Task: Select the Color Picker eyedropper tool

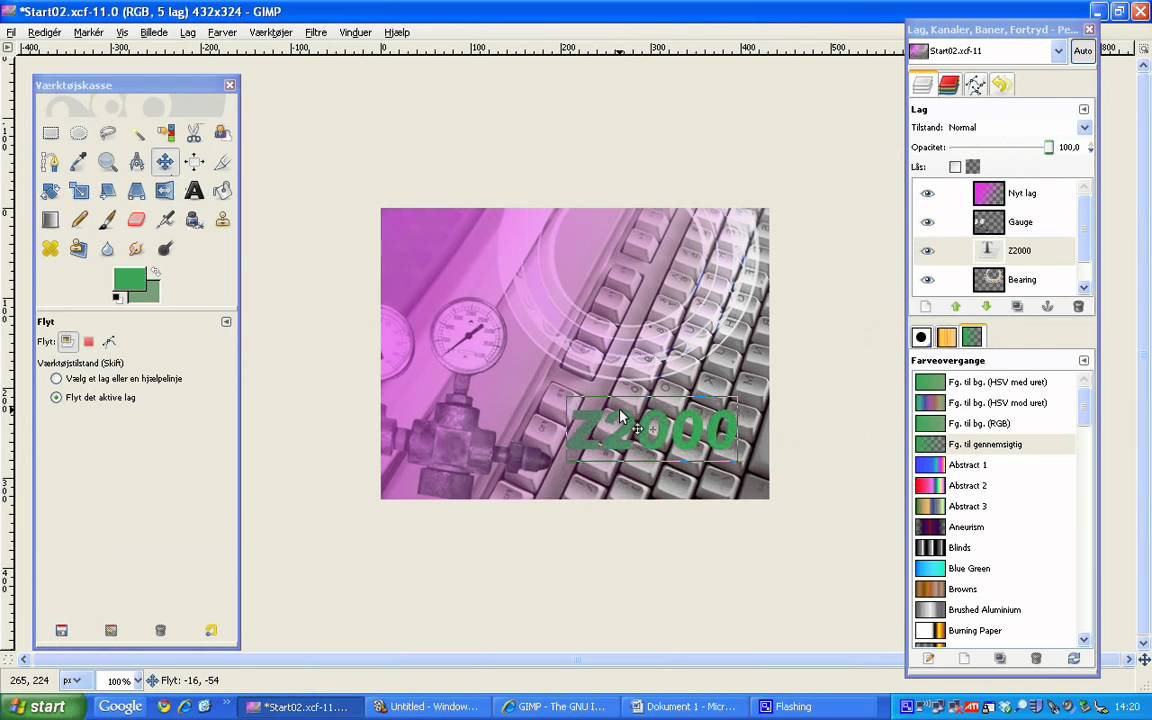Action: 79,162
